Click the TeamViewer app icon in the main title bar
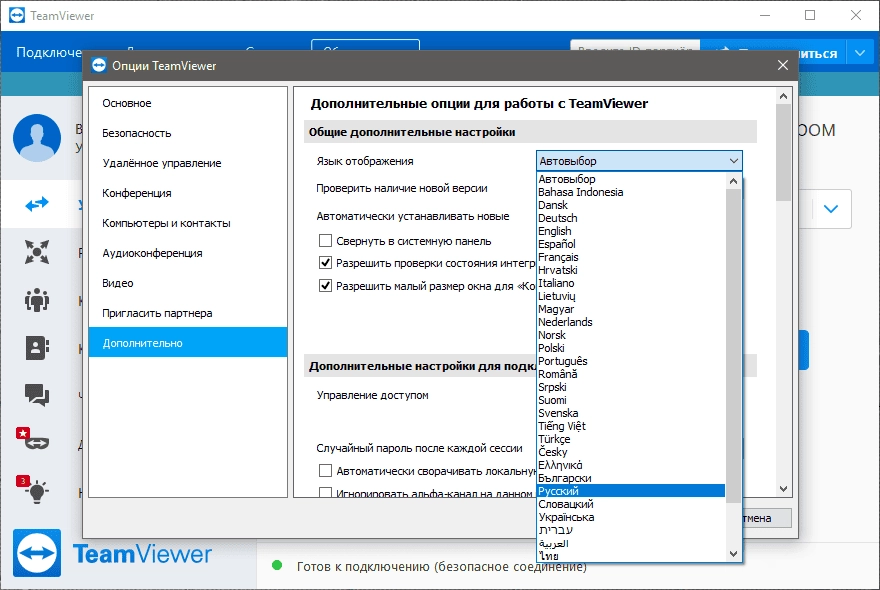880x590 pixels. [17, 15]
